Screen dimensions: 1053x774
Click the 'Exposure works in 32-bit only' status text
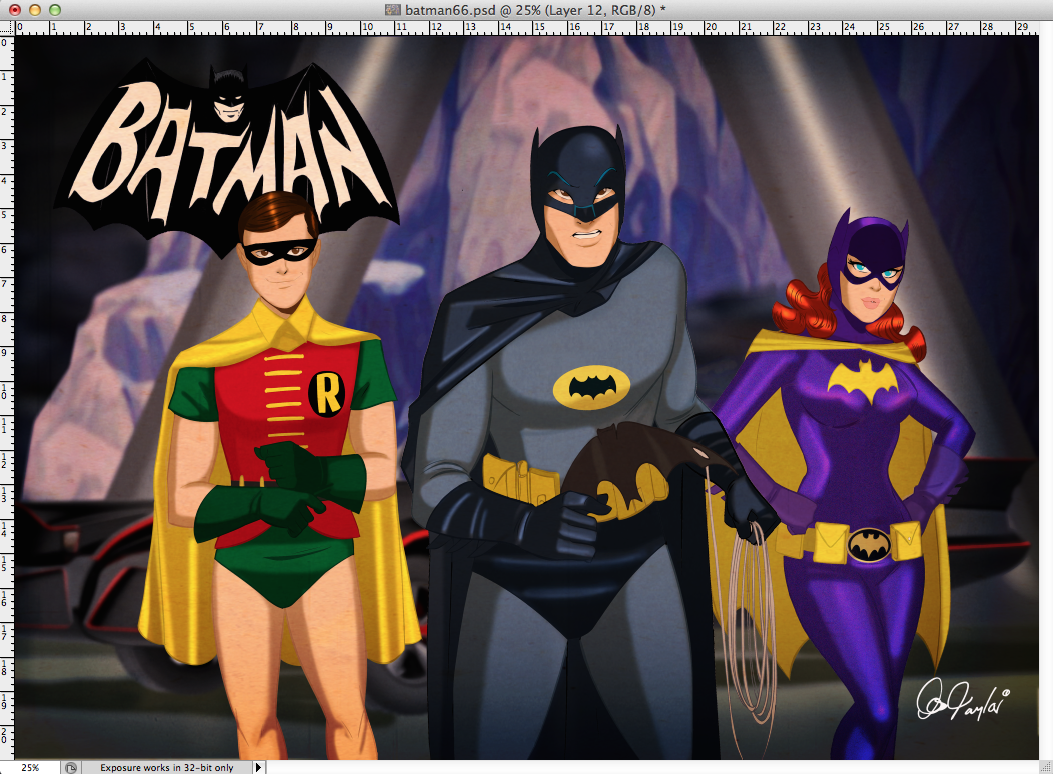[x=165, y=767]
